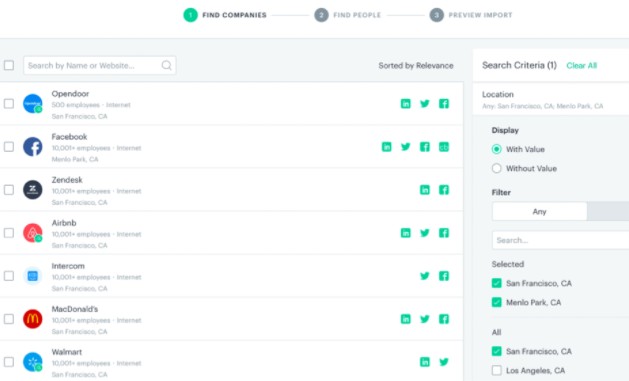Open the Intercom company name
Screen dimensions: 629x381
tap(68, 266)
